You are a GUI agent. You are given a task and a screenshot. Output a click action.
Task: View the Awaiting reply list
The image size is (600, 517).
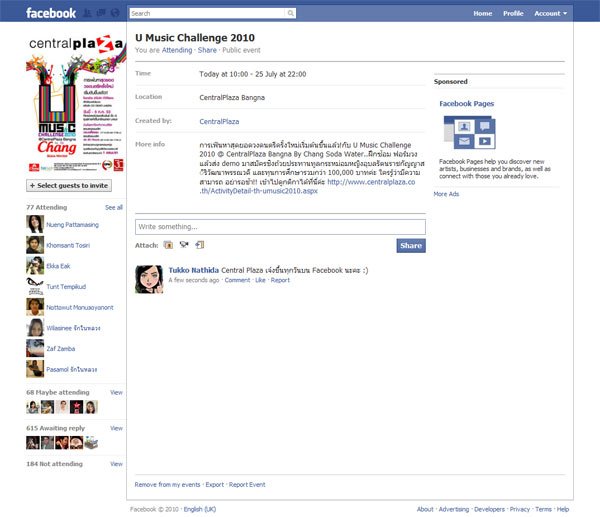pyautogui.click(x=116, y=428)
